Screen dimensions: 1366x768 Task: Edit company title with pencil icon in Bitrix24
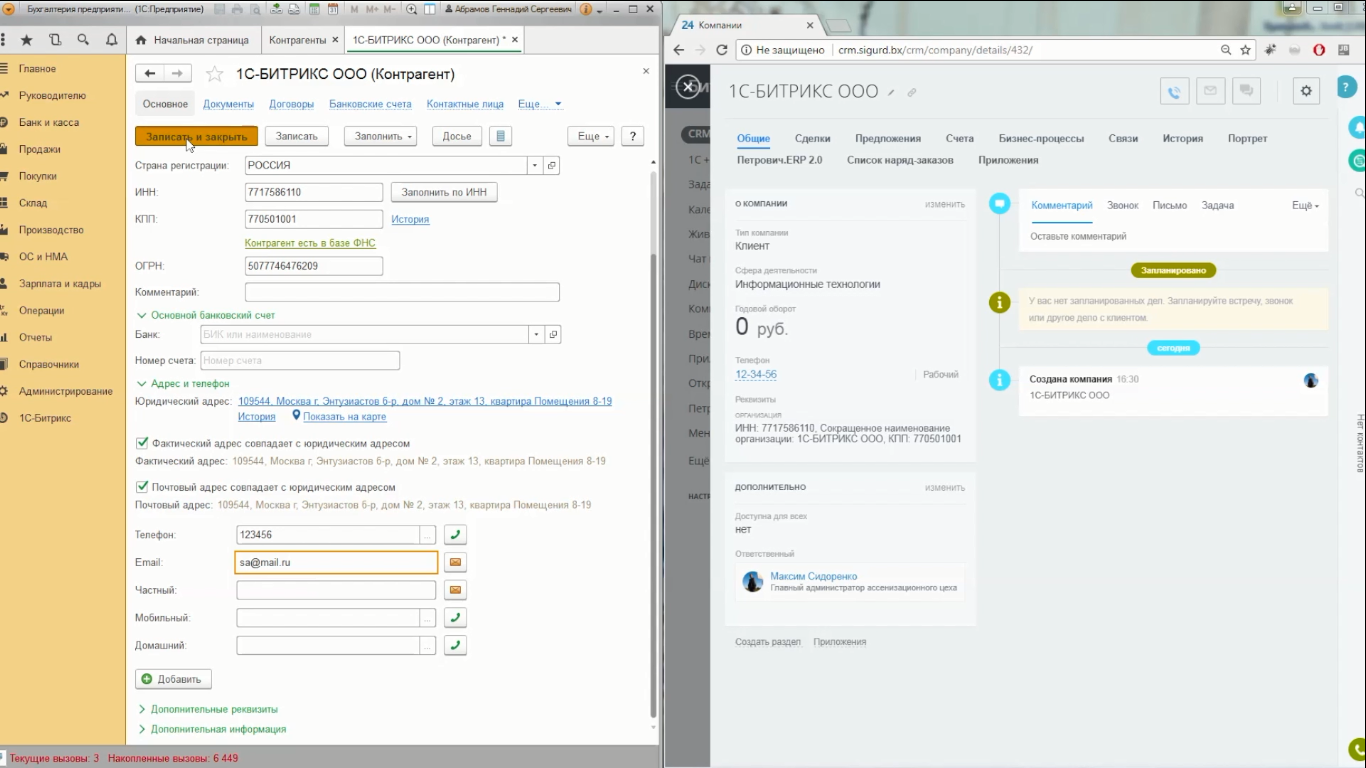point(892,93)
